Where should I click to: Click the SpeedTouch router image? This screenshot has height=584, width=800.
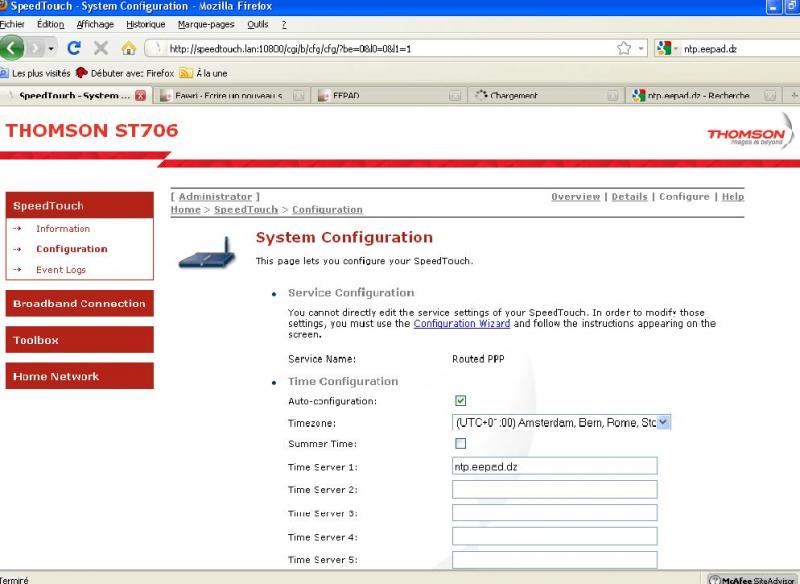pos(207,253)
